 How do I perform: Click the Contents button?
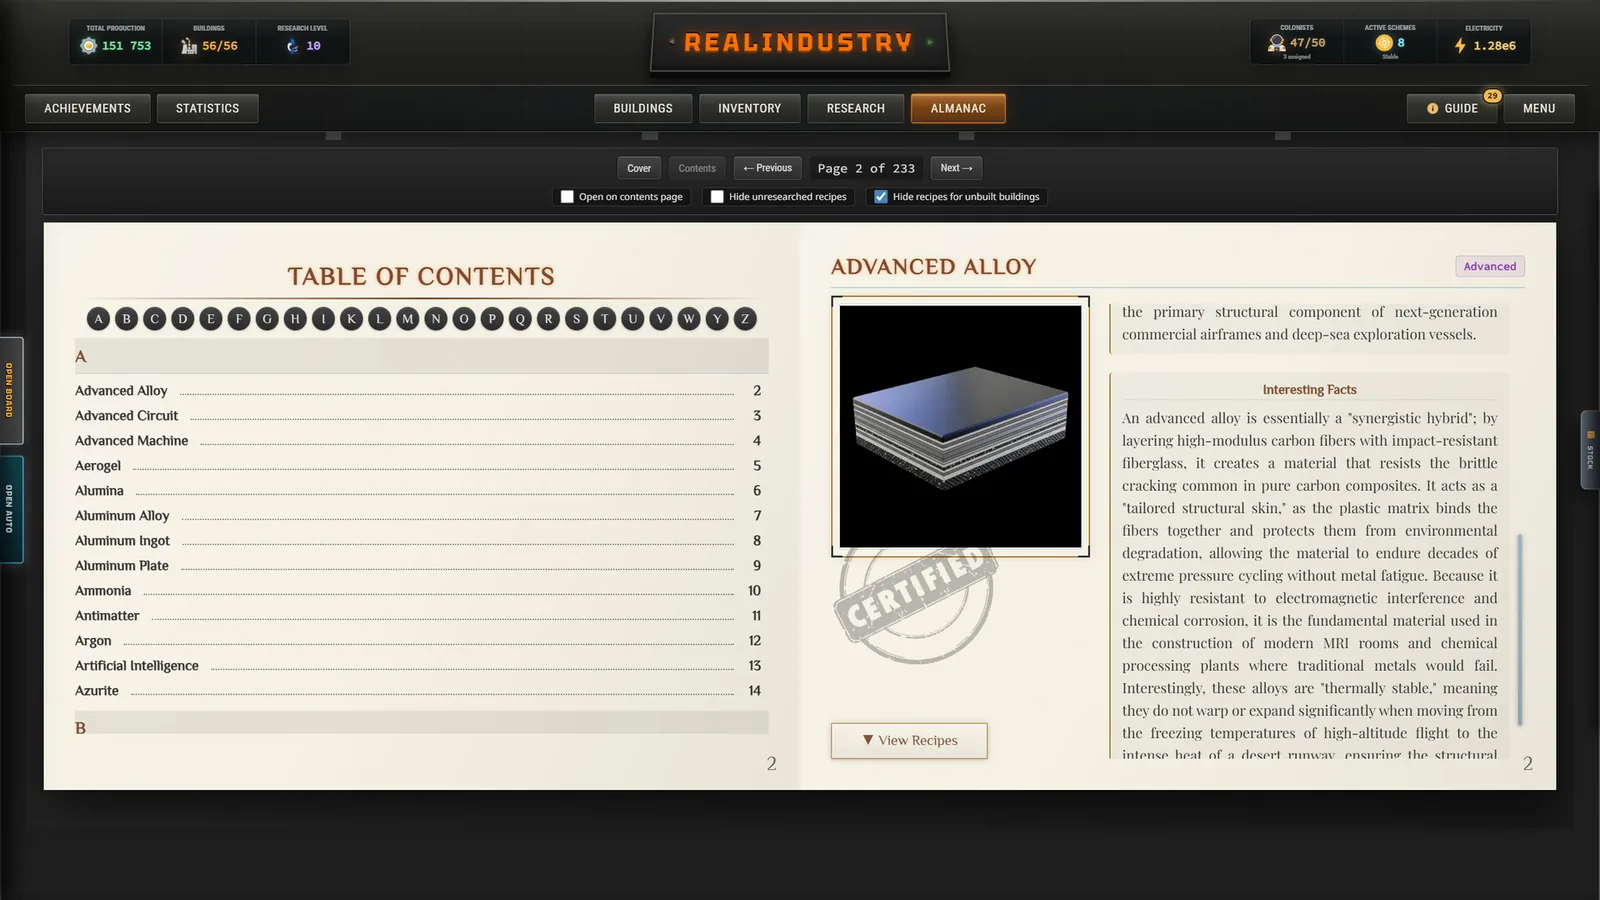tap(697, 168)
